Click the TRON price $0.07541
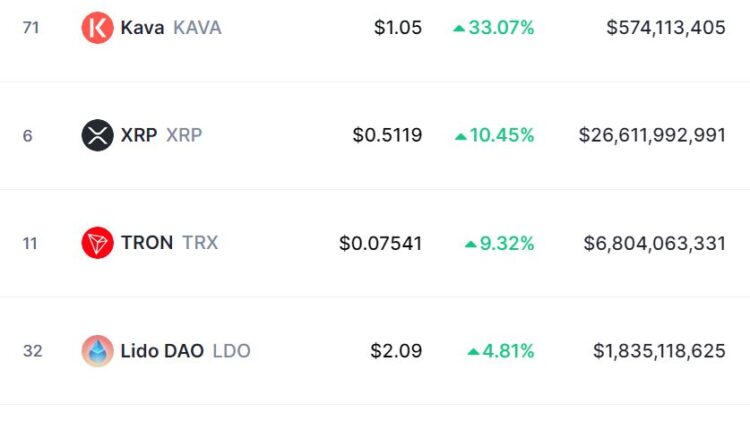750x430 pixels. pyautogui.click(x=380, y=243)
